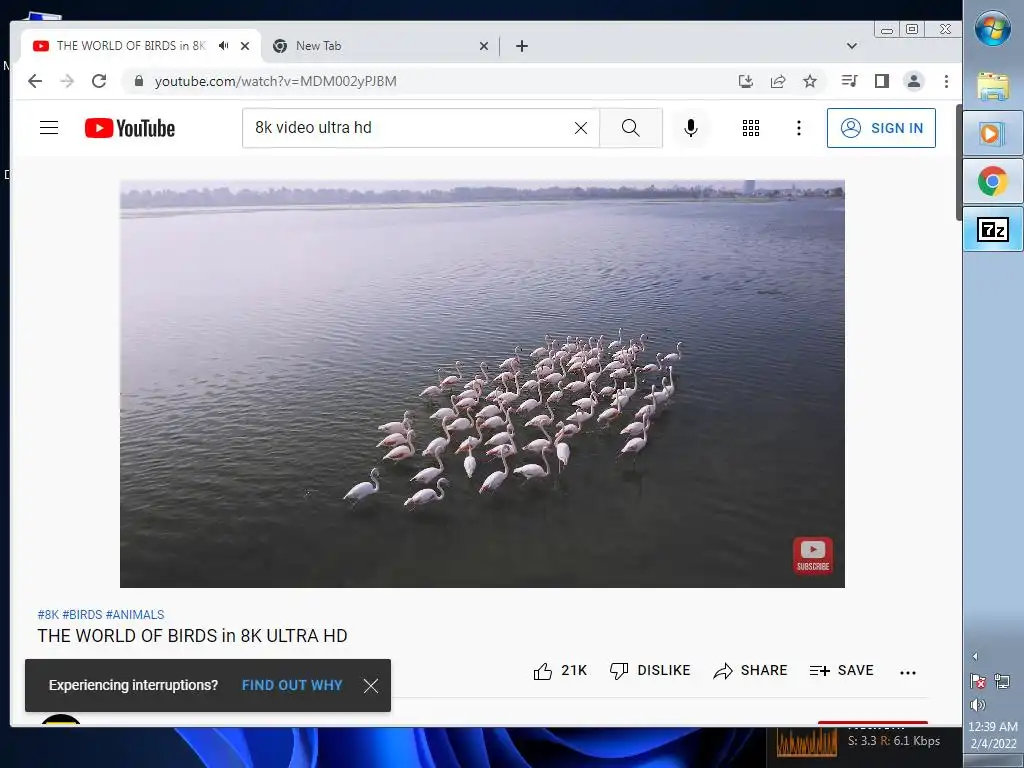
Task: Run search with the magnifier button
Action: pyautogui.click(x=631, y=128)
